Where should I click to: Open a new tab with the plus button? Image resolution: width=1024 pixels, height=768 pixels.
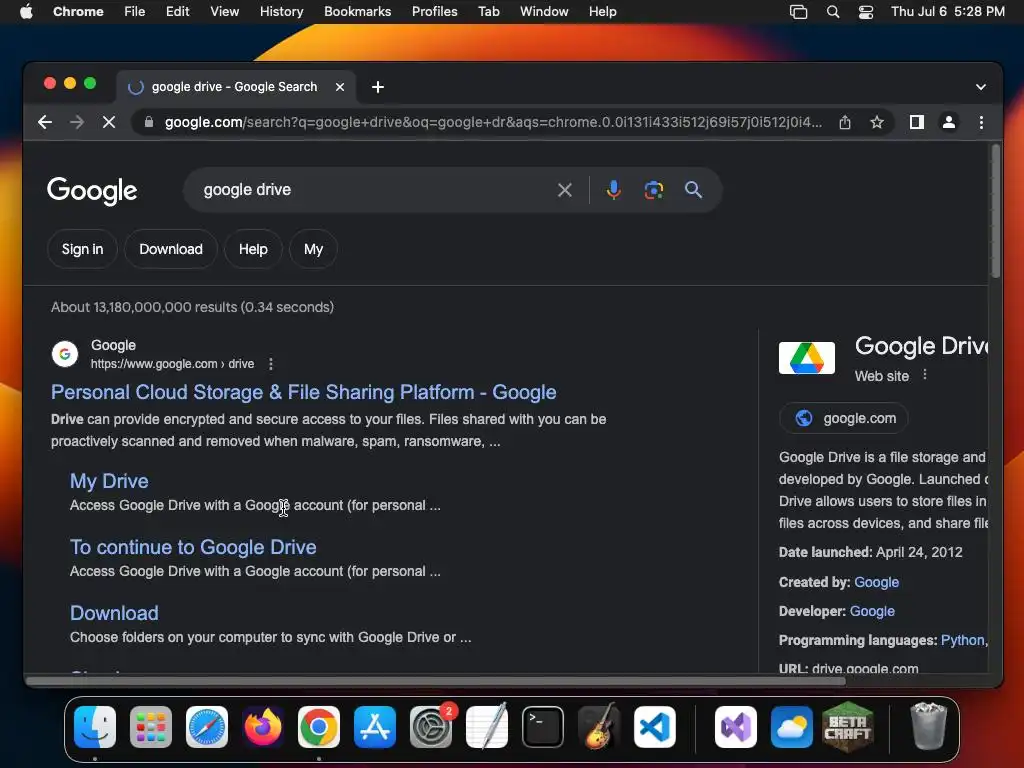(x=377, y=87)
